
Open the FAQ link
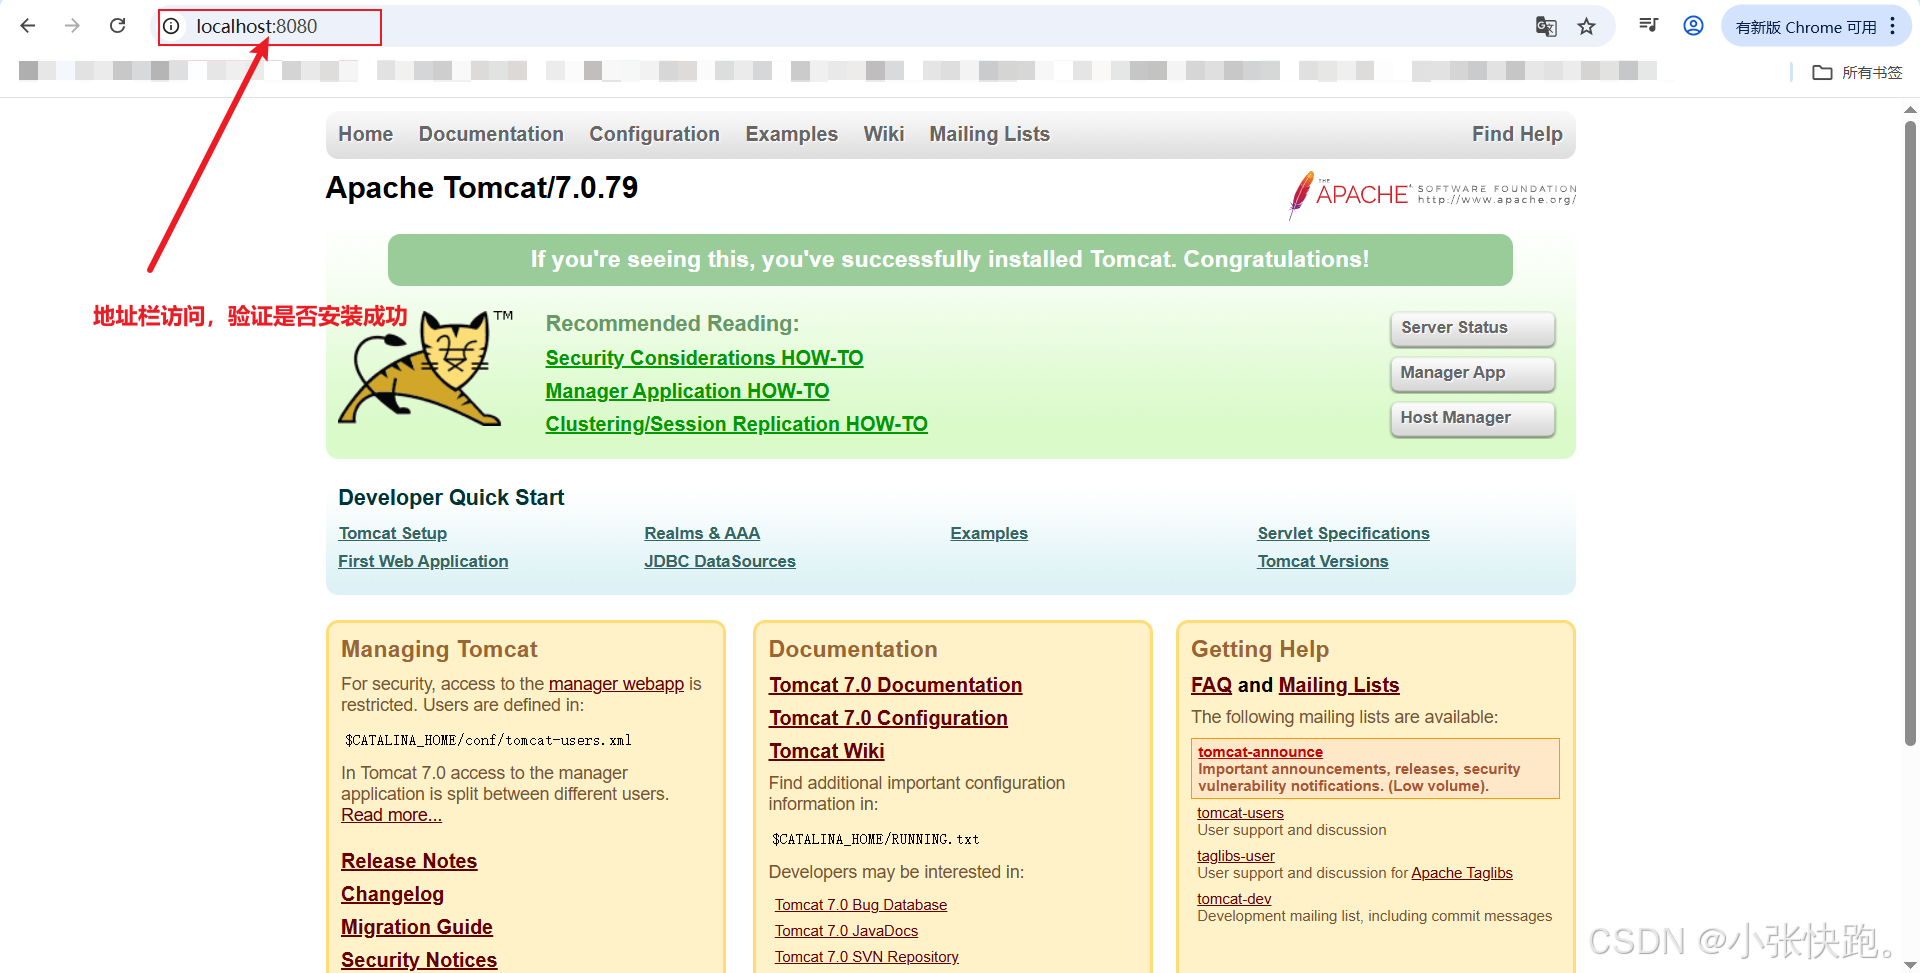pos(1211,685)
